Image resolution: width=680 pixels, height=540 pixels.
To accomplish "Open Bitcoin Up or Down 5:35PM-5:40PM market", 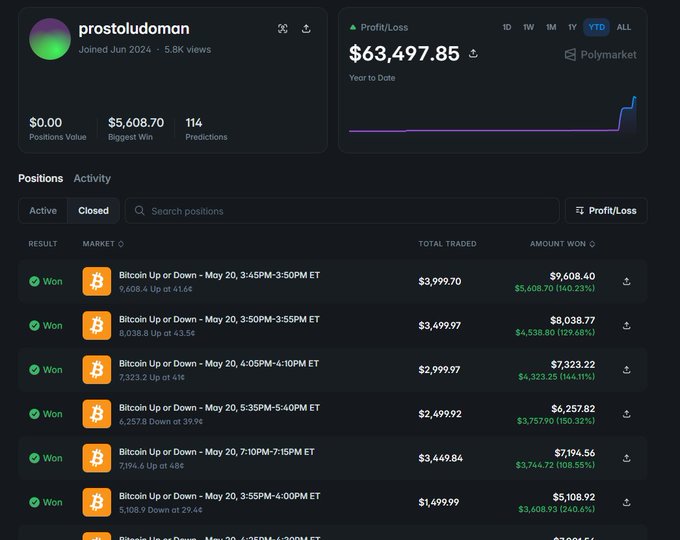I will click(x=219, y=408).
